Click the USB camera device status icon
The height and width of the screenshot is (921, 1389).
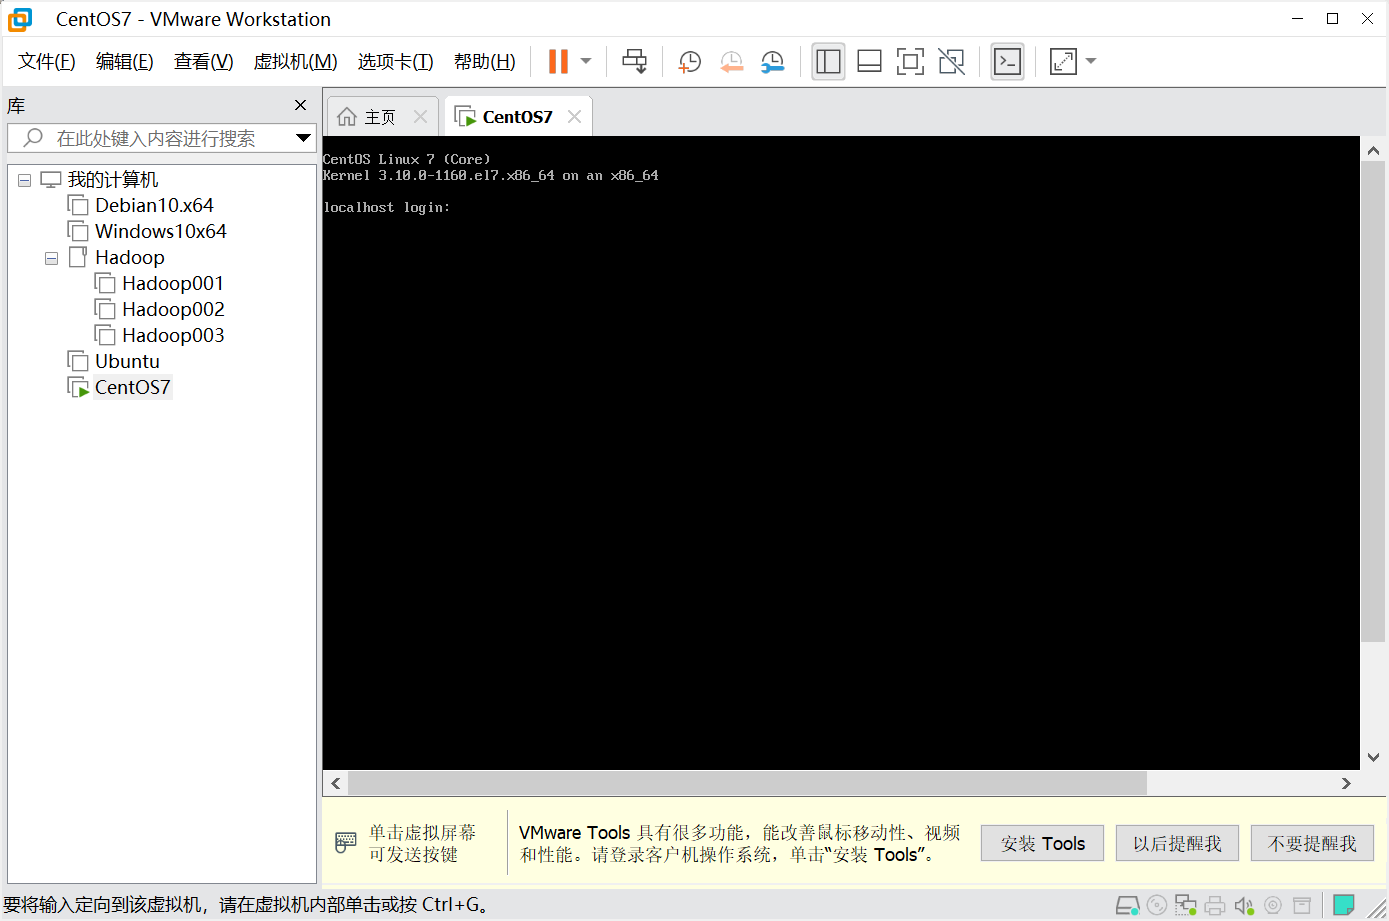(x=1273, y=906)
